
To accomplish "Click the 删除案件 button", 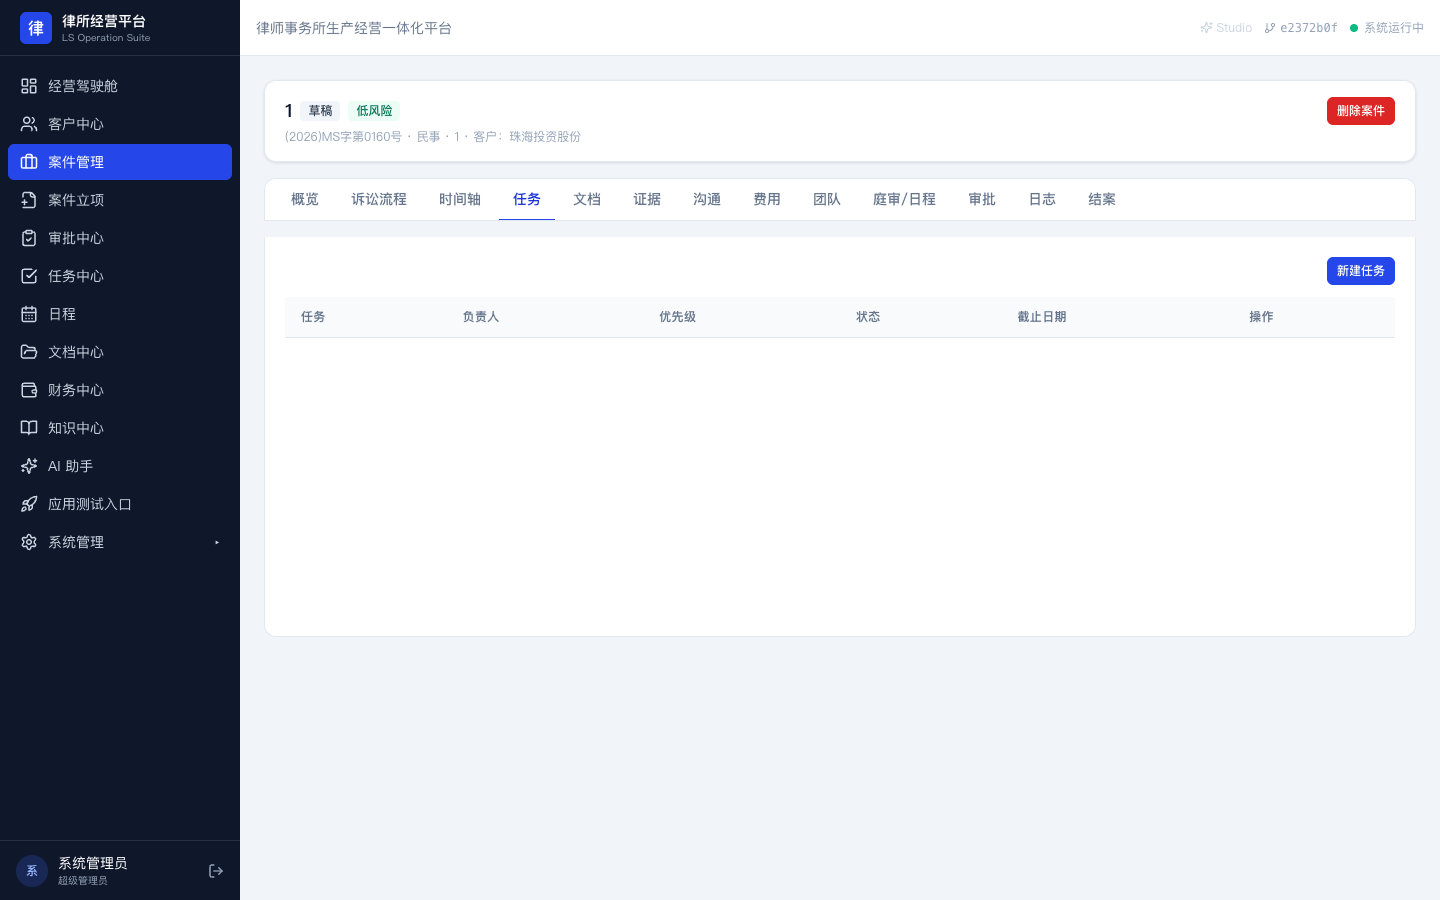I will click(1361, 111).
